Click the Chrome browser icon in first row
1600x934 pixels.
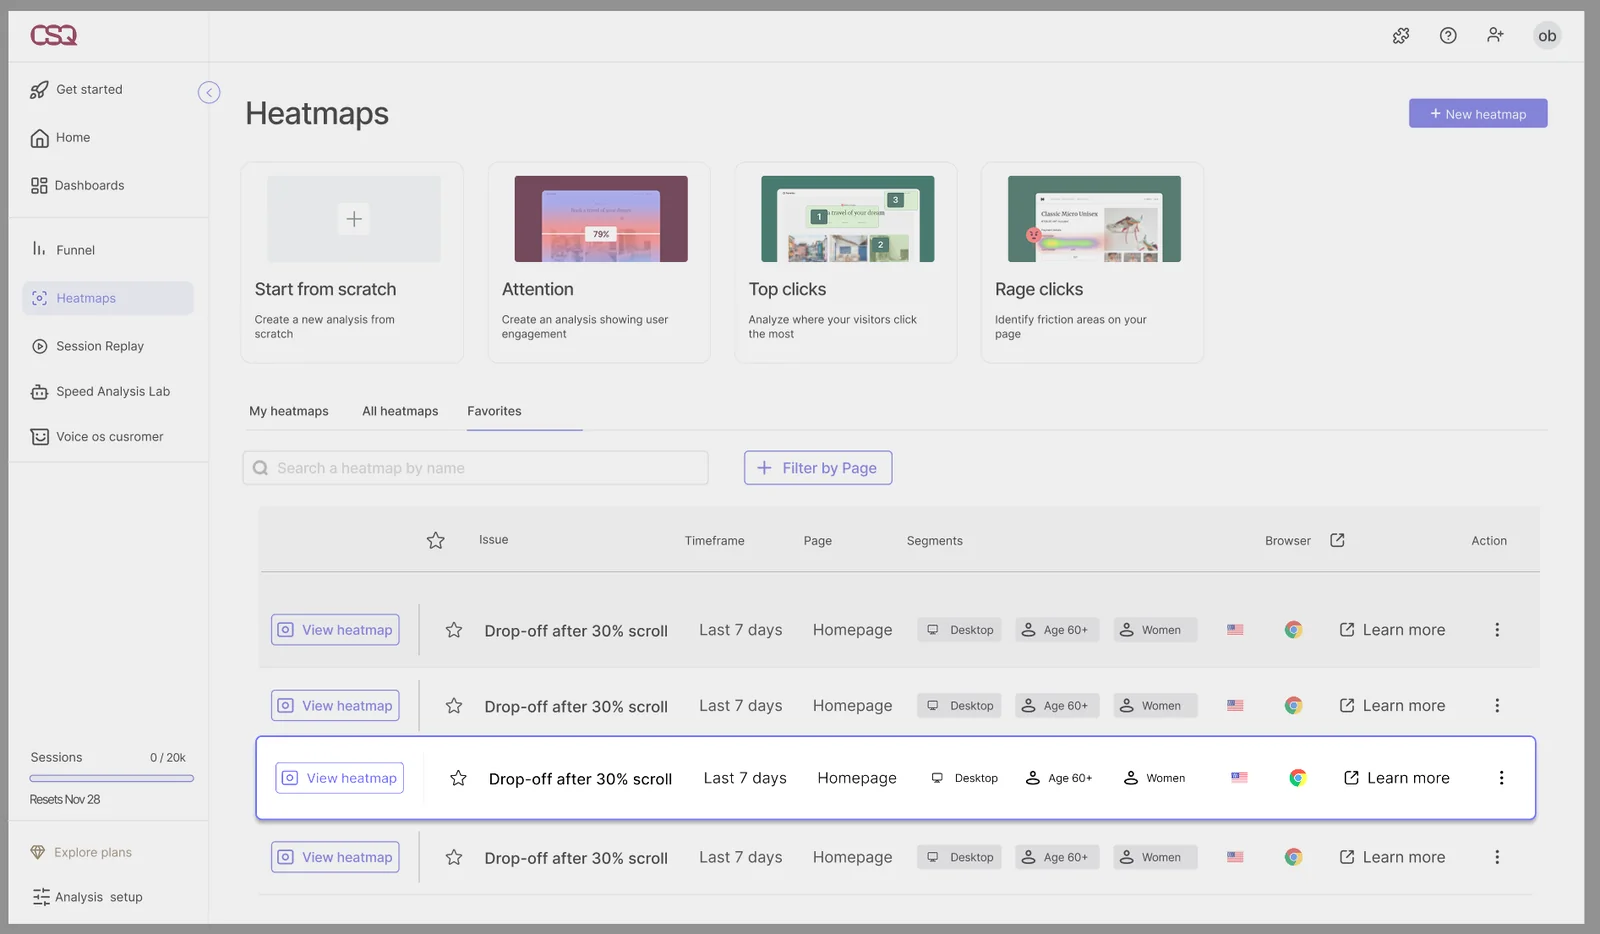pyautogui.click(x=1294, y=630)
